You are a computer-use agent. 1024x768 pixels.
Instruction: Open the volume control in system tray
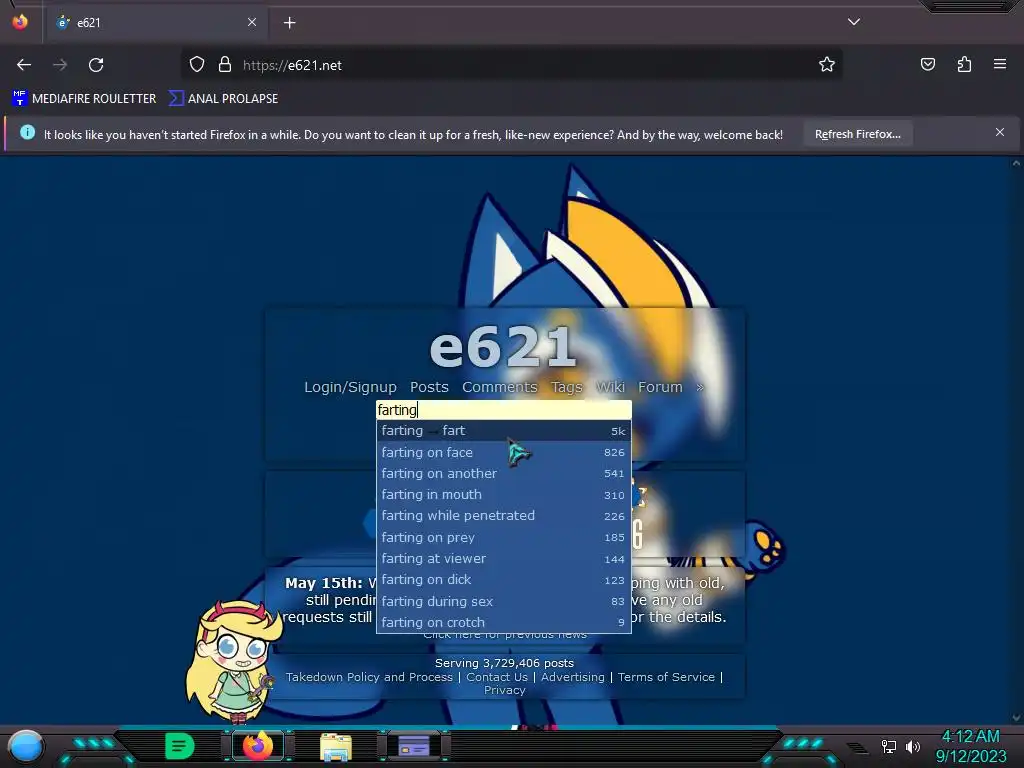912,746
